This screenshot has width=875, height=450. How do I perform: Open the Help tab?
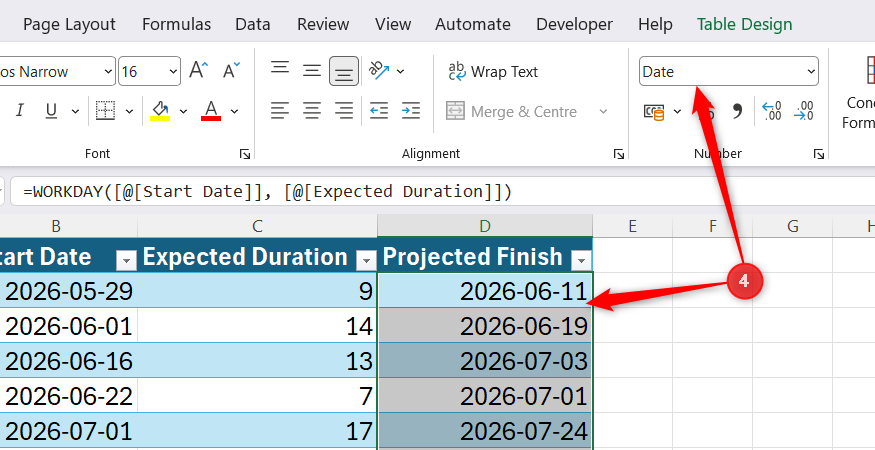click(x=655, y=25)
